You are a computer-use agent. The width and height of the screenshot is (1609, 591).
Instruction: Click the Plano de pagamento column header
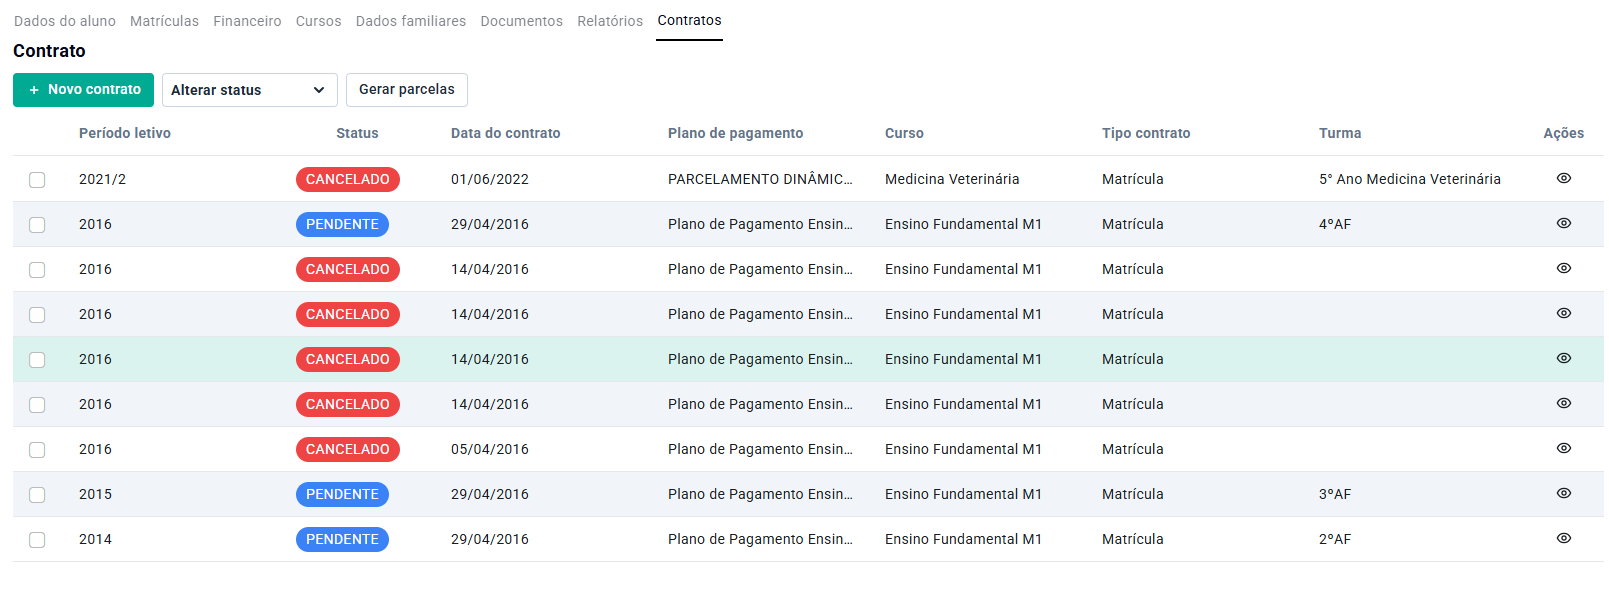click(x=735, y=133)
